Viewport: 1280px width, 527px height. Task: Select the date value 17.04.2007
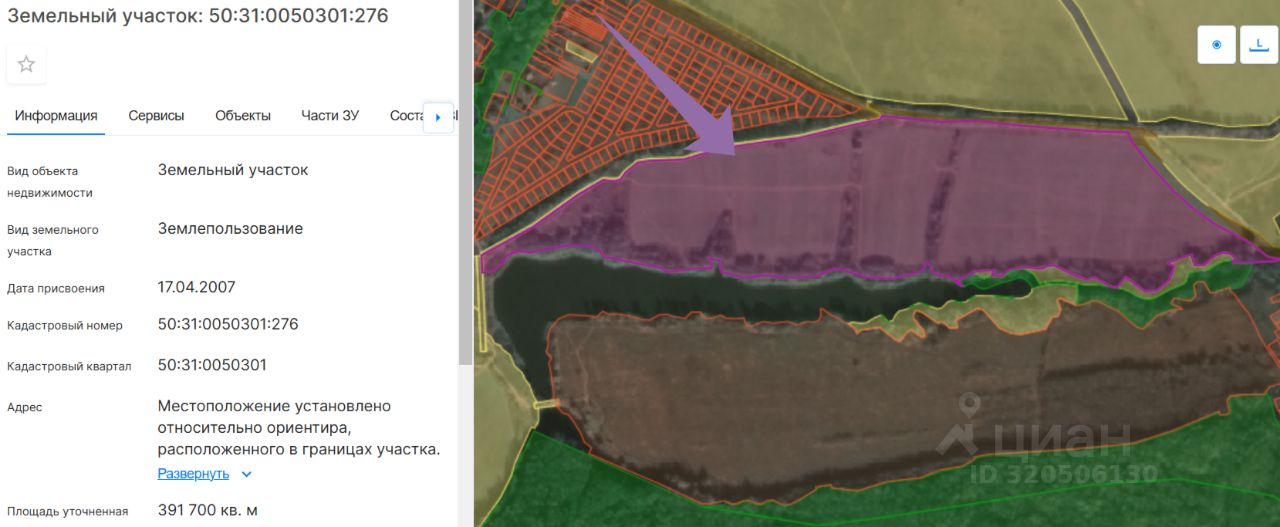tap(197, 287)
